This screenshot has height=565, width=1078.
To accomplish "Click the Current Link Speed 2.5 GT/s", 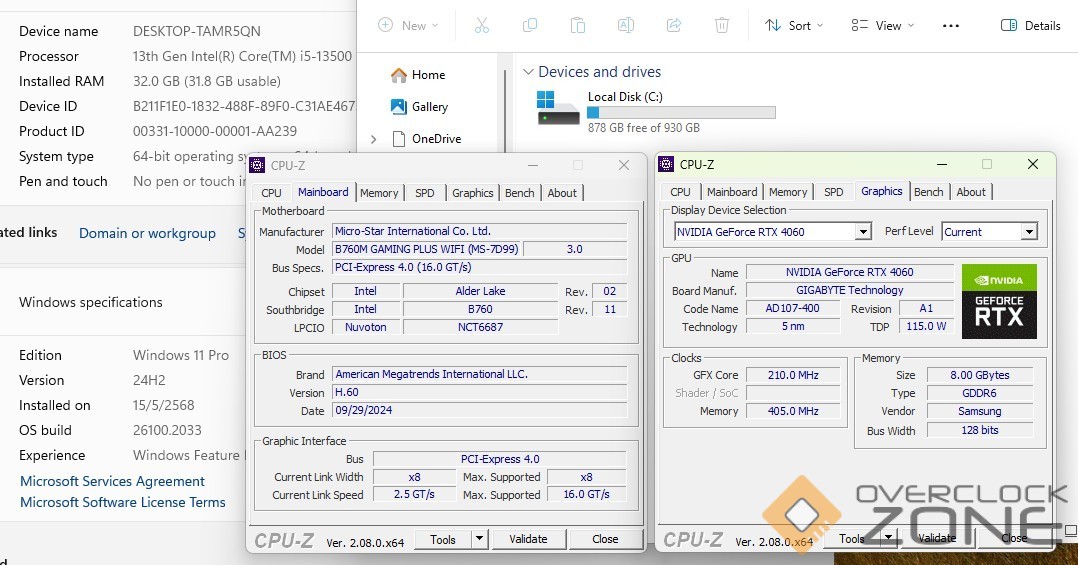I will coord(414,494).
